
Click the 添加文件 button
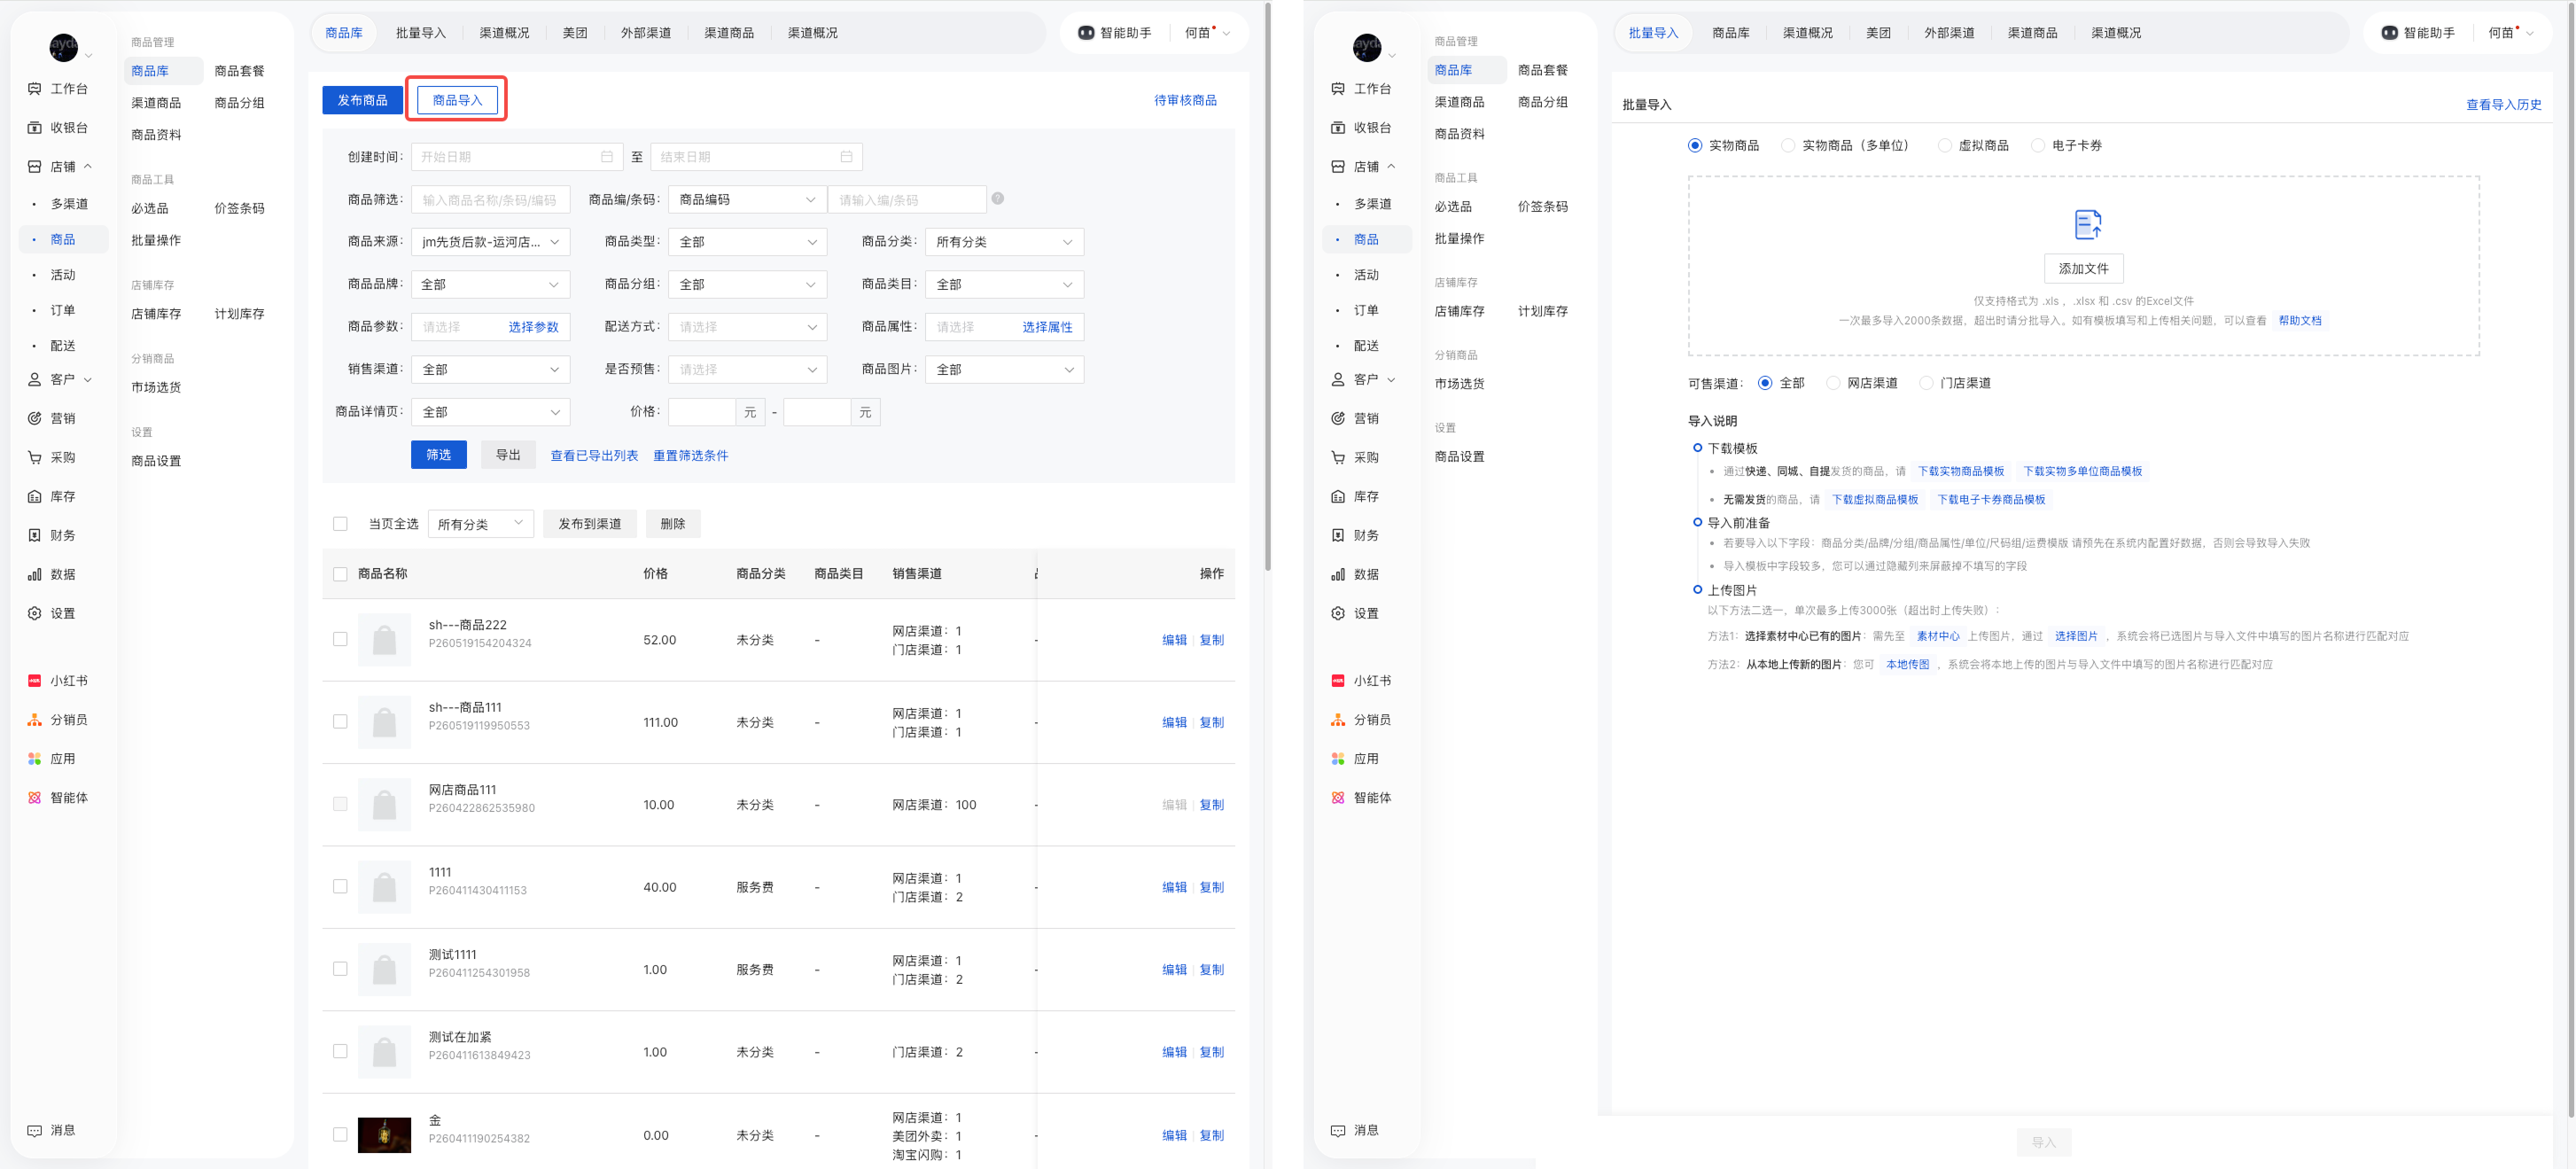[x=2084, y=269]
